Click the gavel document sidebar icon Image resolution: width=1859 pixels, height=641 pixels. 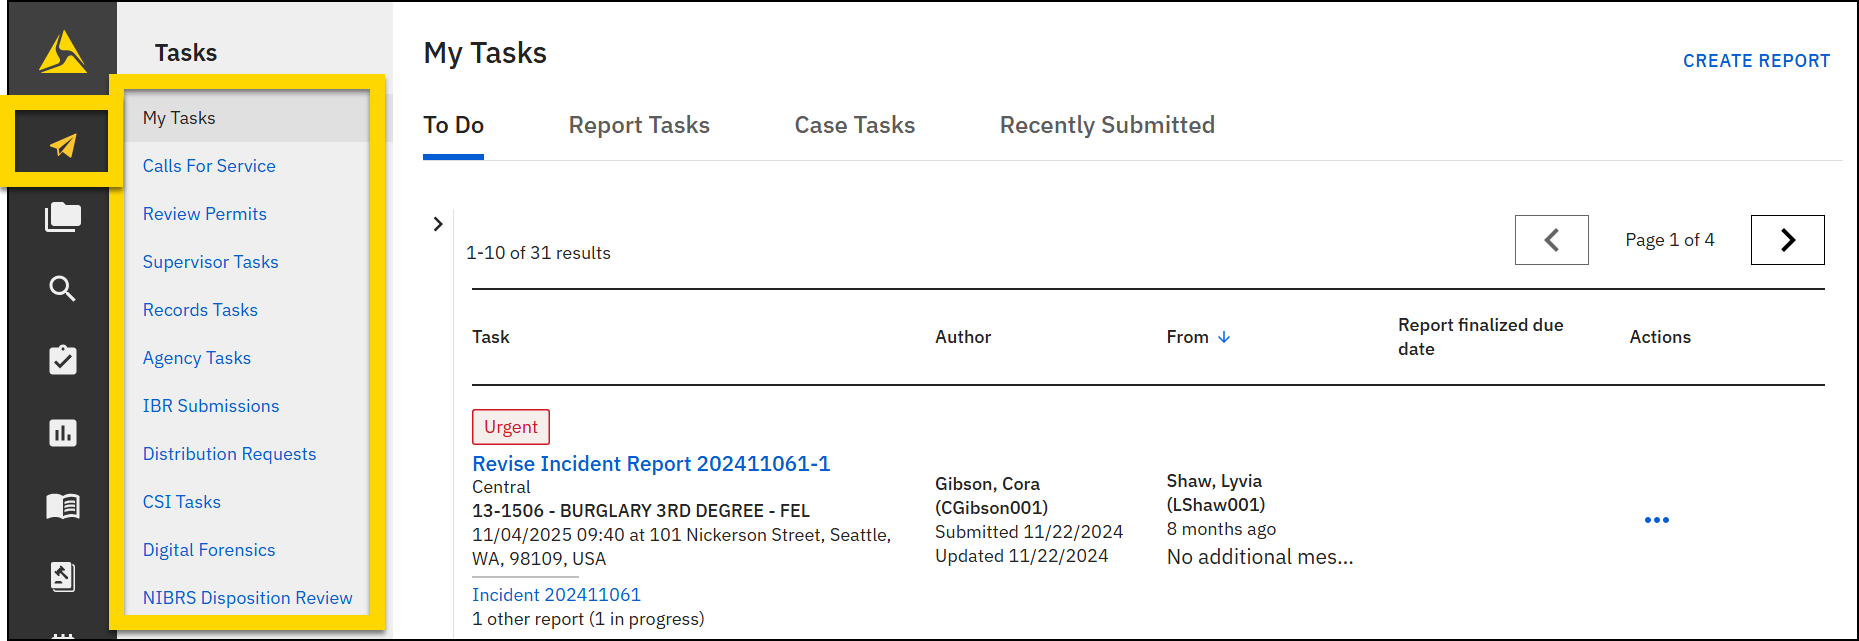point(63,577)
